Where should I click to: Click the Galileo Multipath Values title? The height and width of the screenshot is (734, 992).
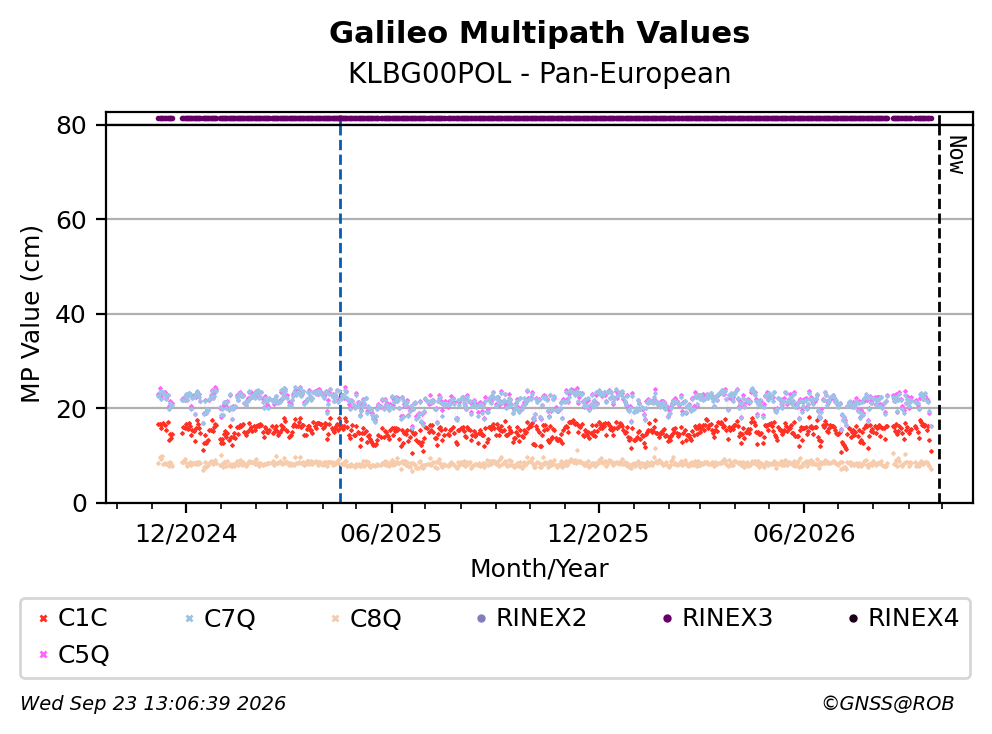tap(540, 33)
